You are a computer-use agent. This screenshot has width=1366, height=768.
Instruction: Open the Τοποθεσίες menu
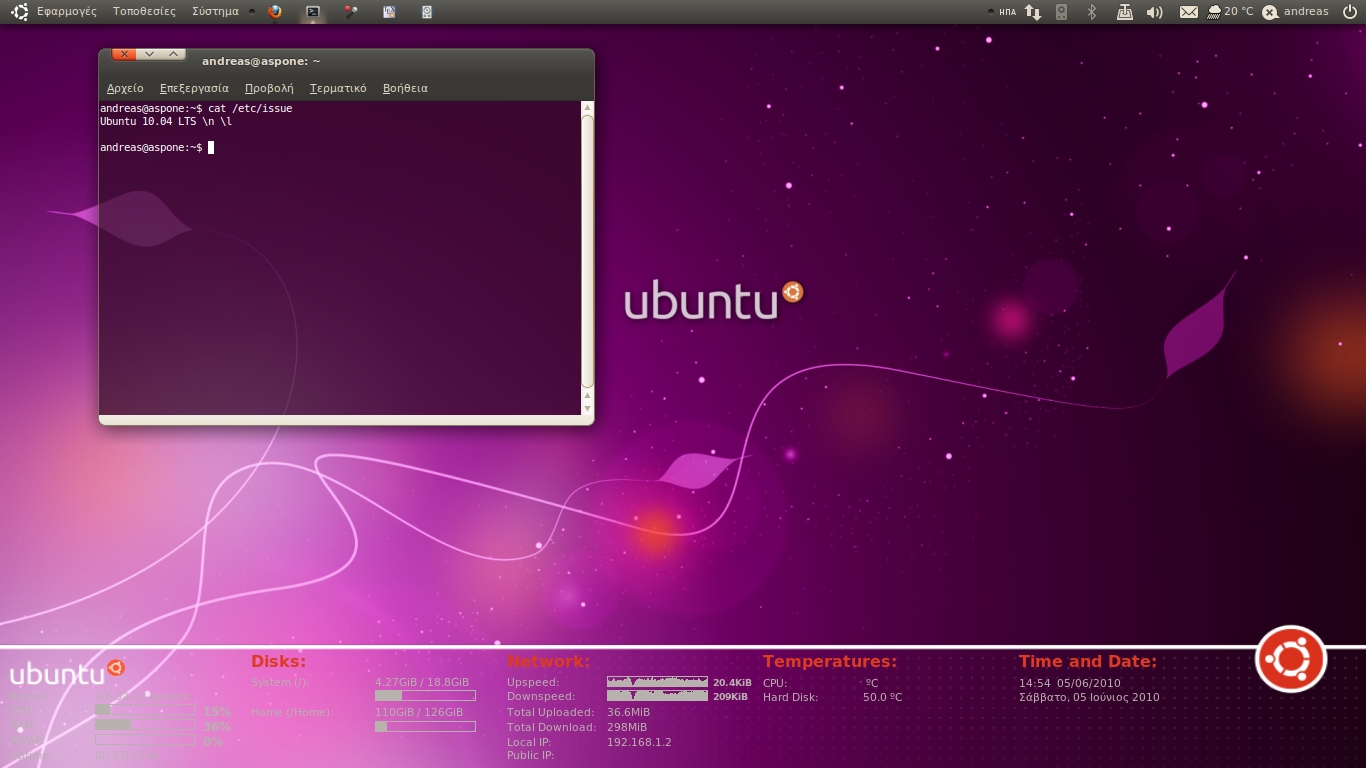144,12
